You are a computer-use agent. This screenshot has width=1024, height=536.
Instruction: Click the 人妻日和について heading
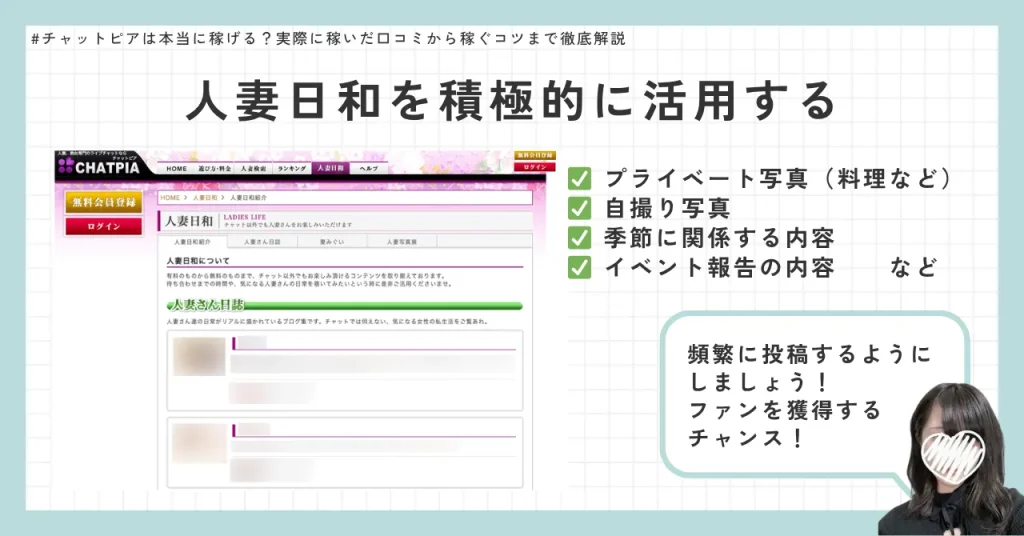pyautogui.click(x=198, y=260)
